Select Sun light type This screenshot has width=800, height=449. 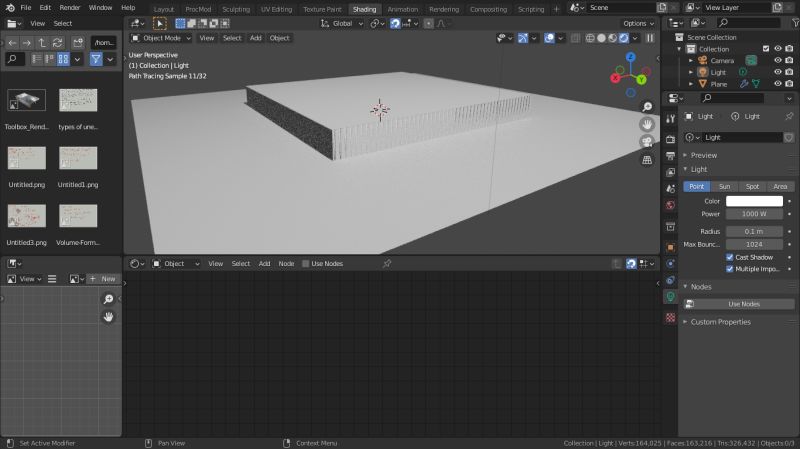(x=724, y=187)
